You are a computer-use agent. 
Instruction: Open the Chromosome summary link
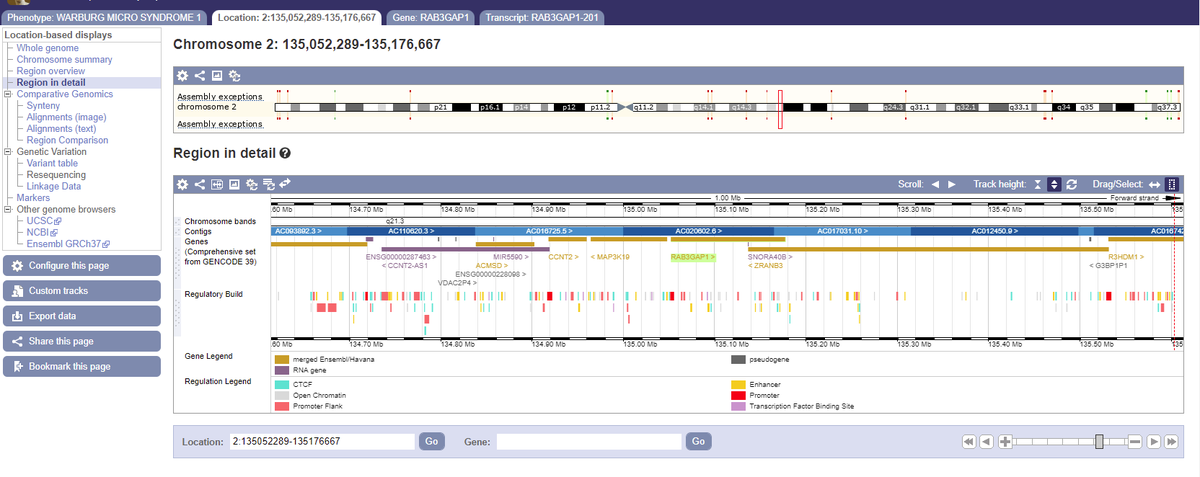64,60
